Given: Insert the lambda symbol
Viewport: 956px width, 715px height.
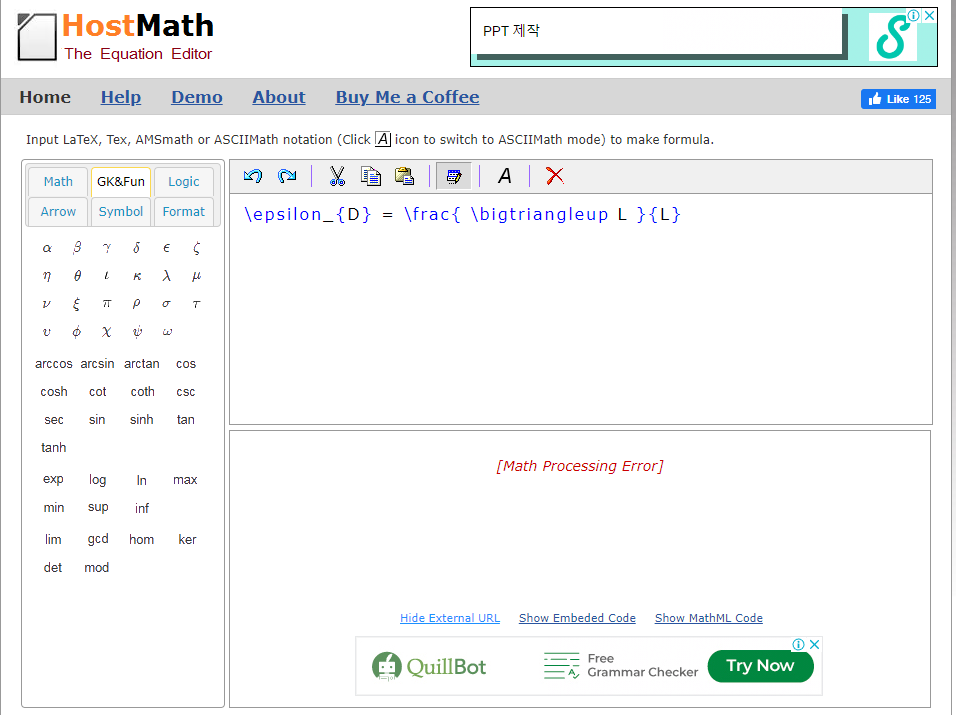Looking at the screenshot, I should (166, 276).
